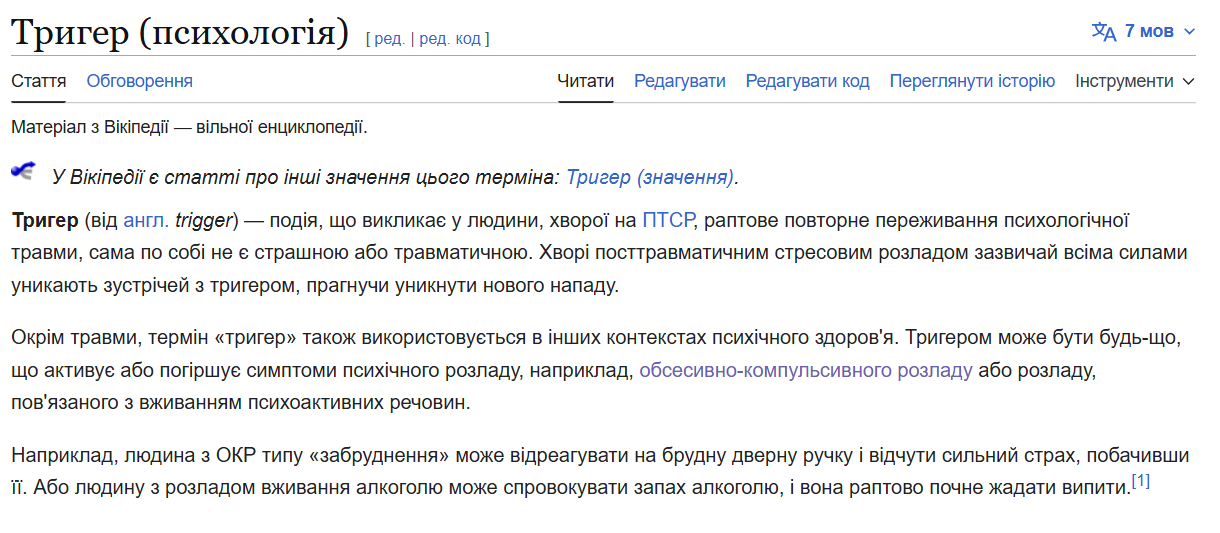This screenshot has width=1220, height=533.
Task: Open обсесивно-компульсивного розладу link
Action: (806, 370)
